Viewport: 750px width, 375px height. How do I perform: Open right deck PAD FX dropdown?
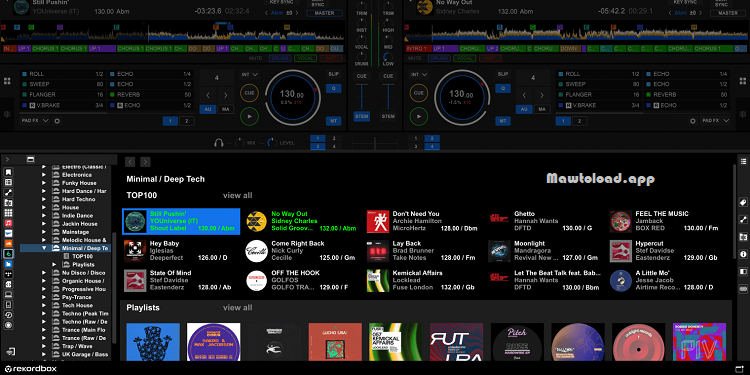tap(715, 121)
